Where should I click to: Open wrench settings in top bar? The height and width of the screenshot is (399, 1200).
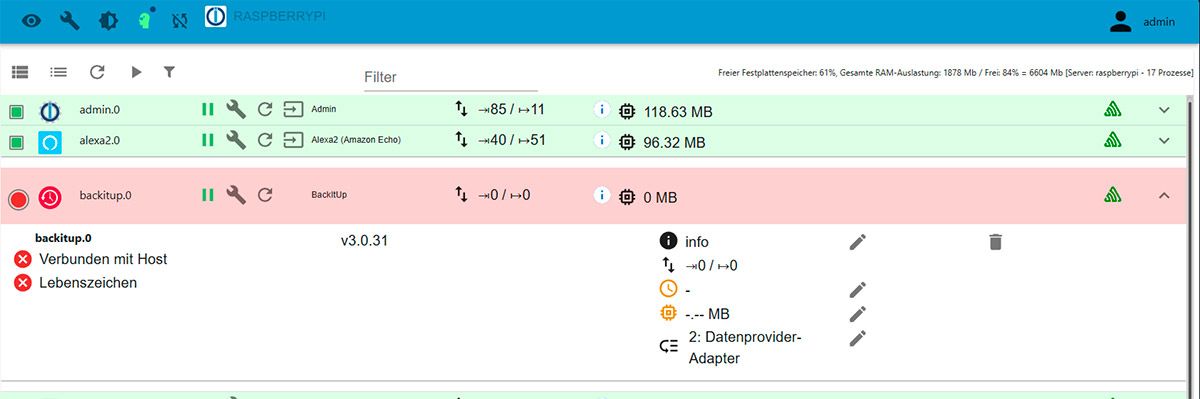point(70,20)
